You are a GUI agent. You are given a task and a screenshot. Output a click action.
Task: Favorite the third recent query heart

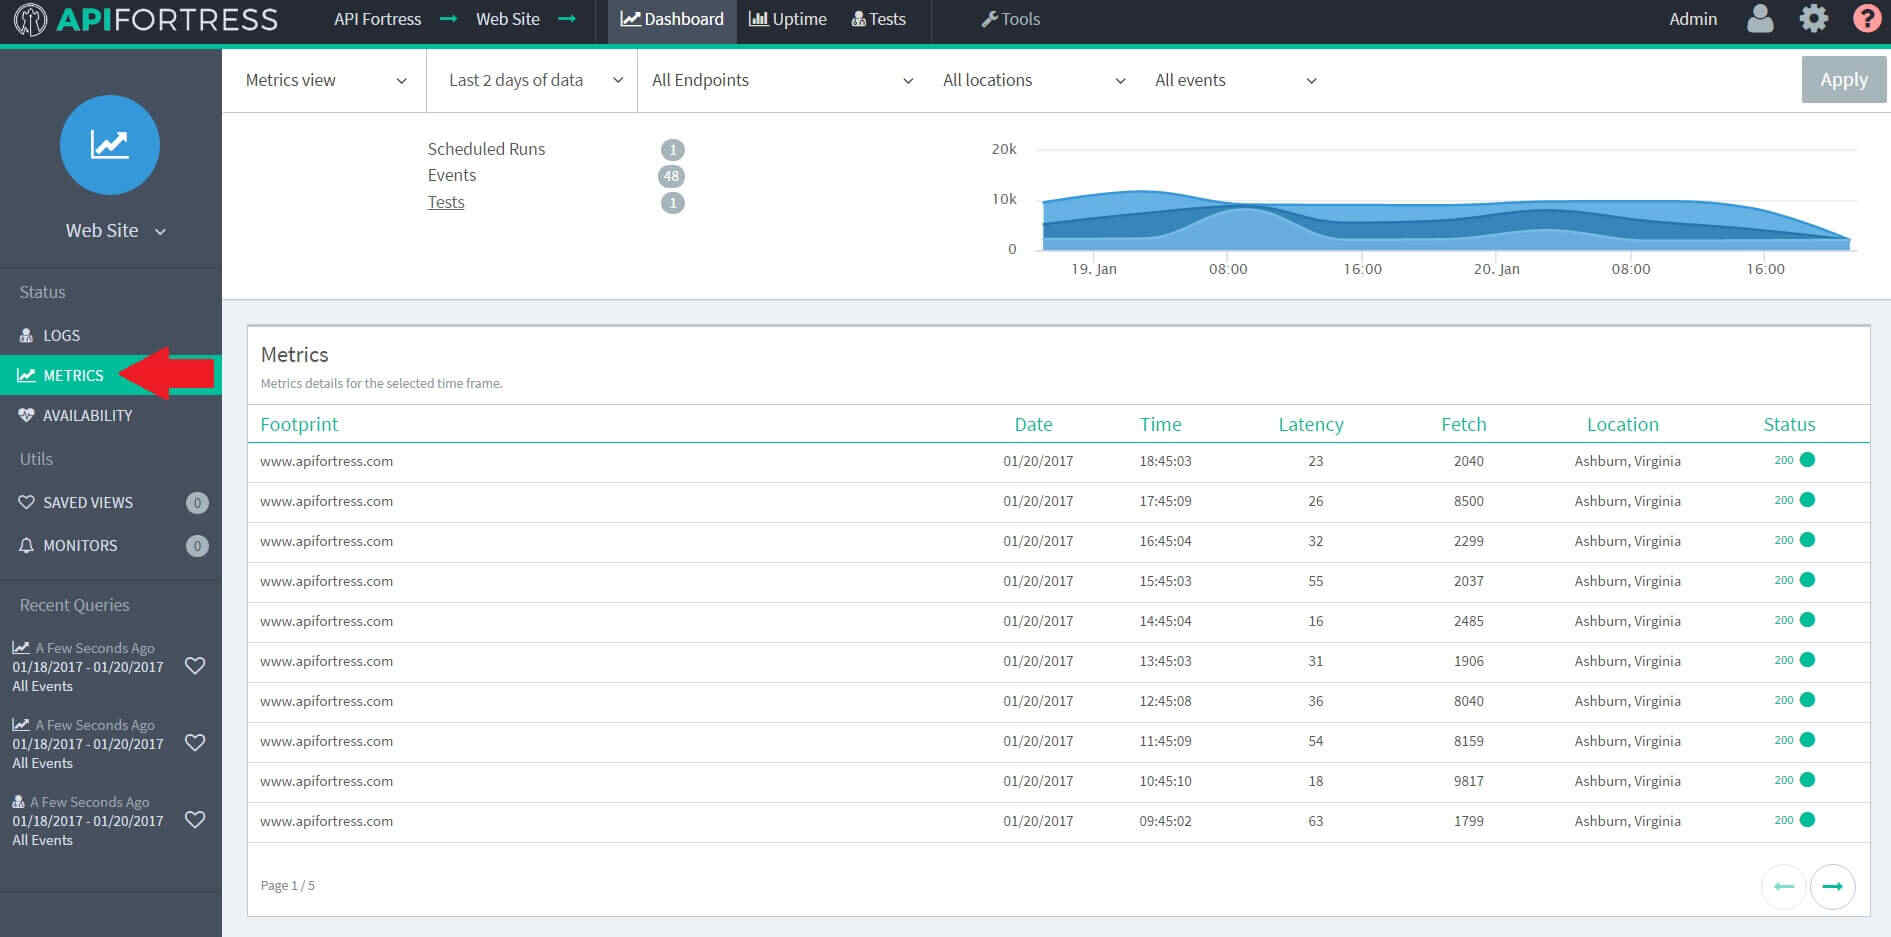click(x=195, y=820)
